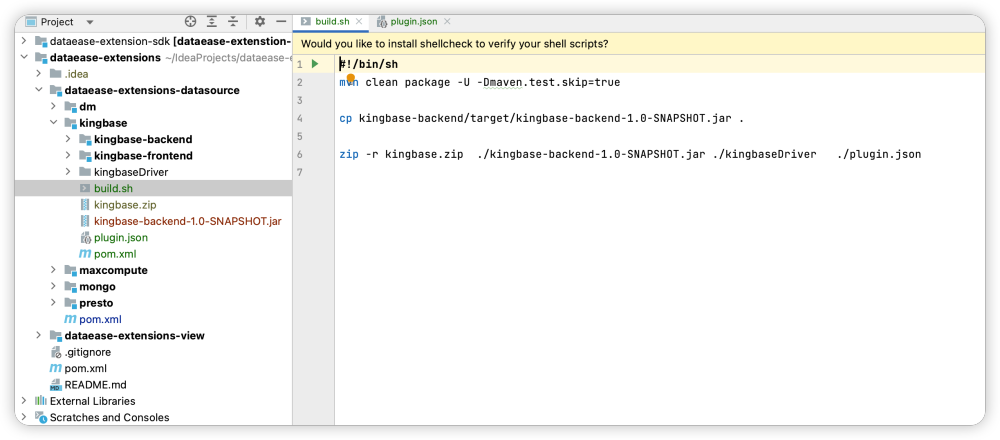The height and width of the screenshot is (440, 1000).
Task: Click the kingbase.zip archive icon
Action: 85,205
